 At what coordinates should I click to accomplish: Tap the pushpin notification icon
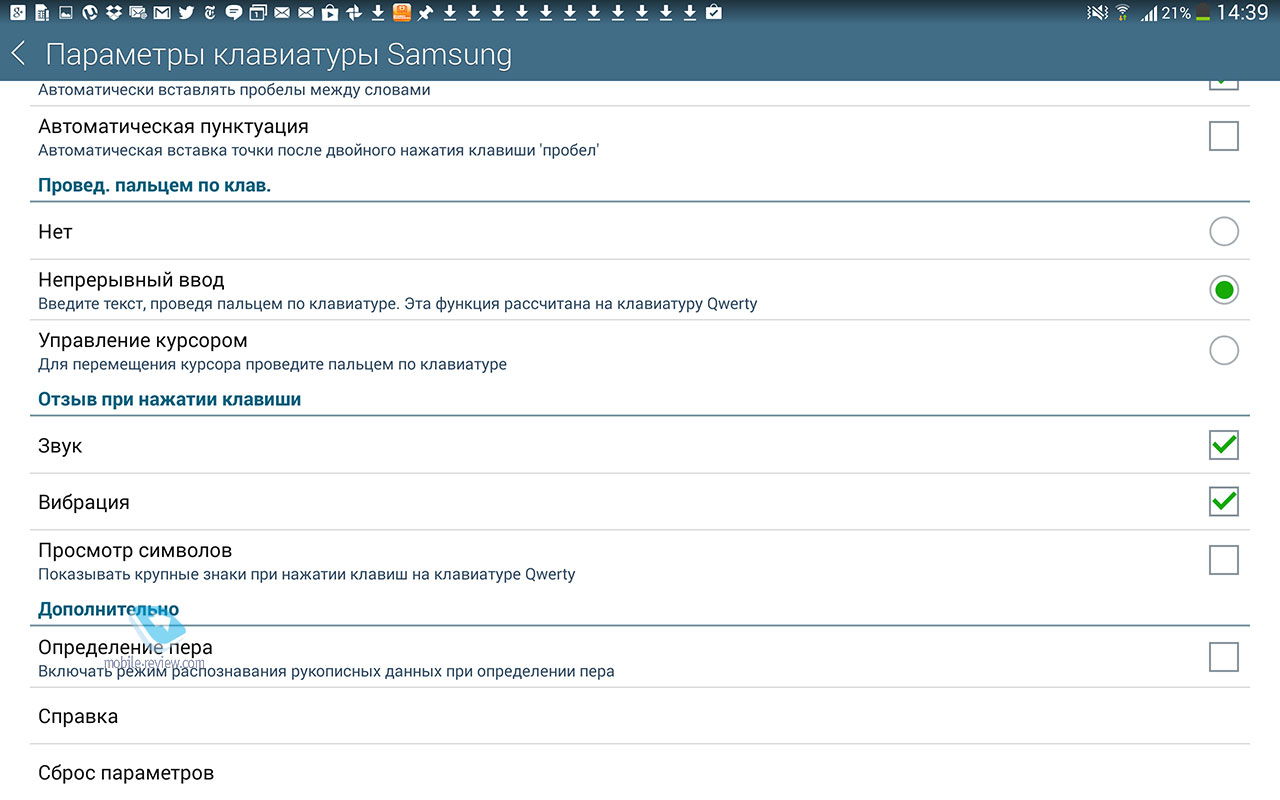425,13
